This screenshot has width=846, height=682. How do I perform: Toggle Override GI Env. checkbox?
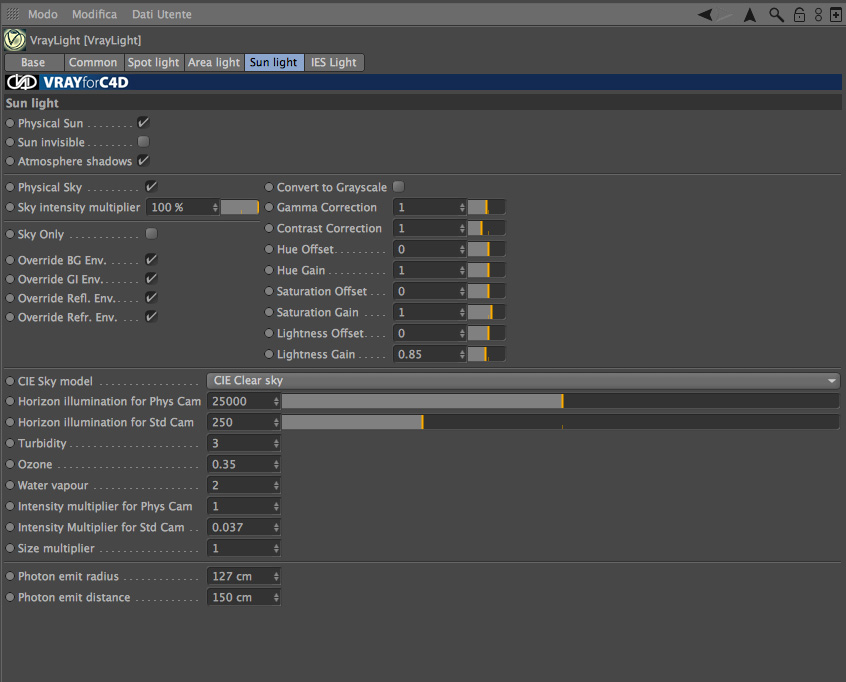[151, 278]
